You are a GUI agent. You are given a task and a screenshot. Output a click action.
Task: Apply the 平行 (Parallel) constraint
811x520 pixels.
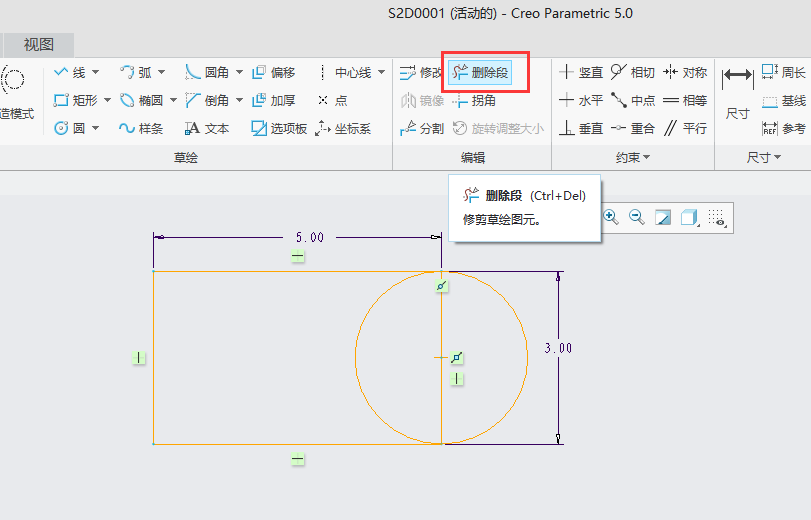pyautogui.click(x=685, y=128)
